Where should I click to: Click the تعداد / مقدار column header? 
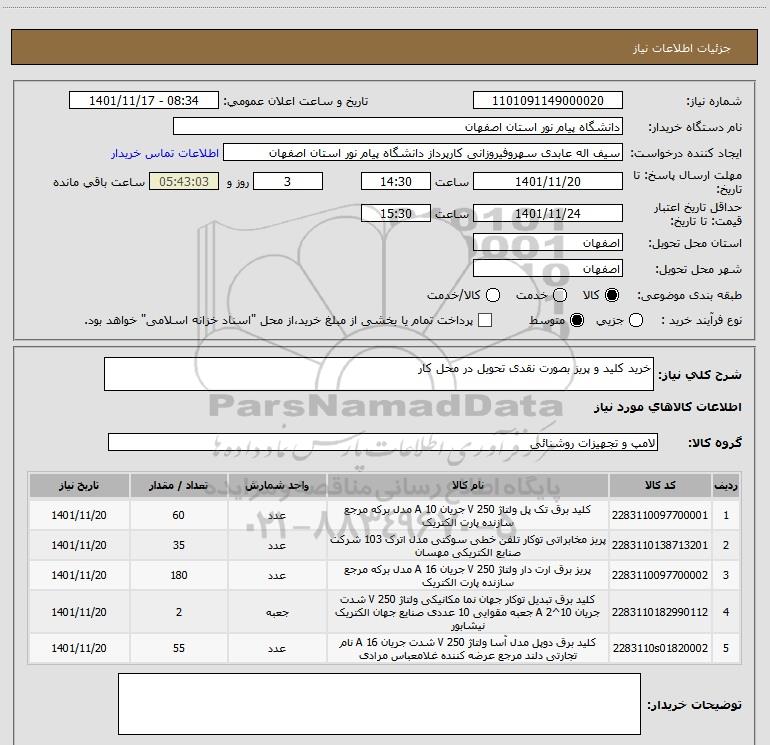179,485
